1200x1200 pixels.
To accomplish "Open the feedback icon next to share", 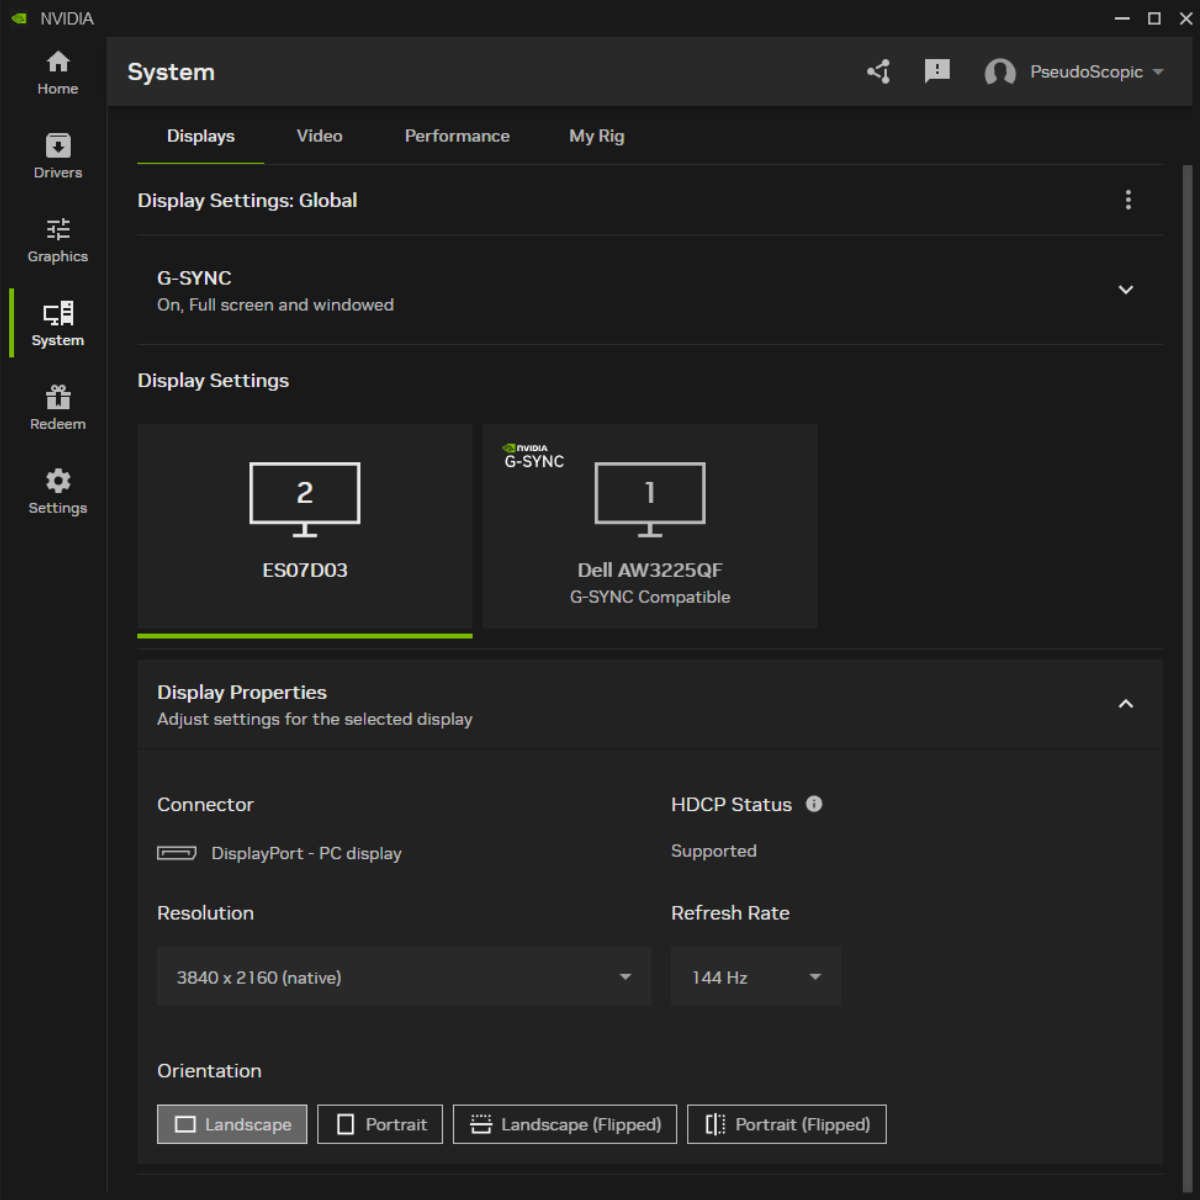I will point(937,71).
